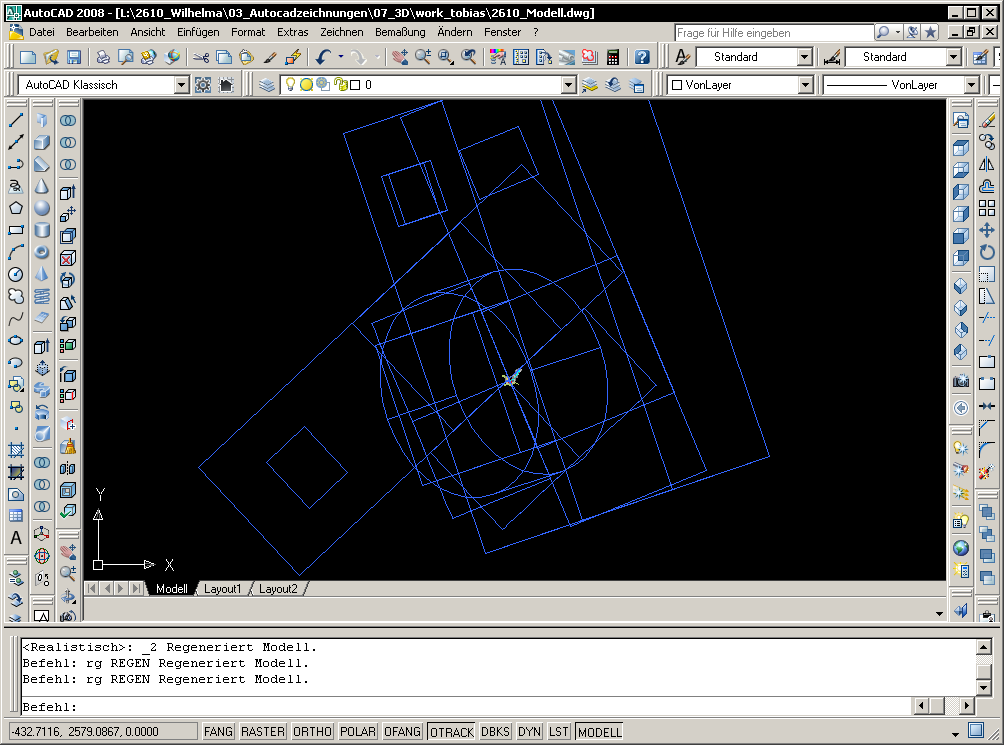Viewport: 1004px width, 745px height.
Task: Open the Datei menu
Action: [42, 32]
